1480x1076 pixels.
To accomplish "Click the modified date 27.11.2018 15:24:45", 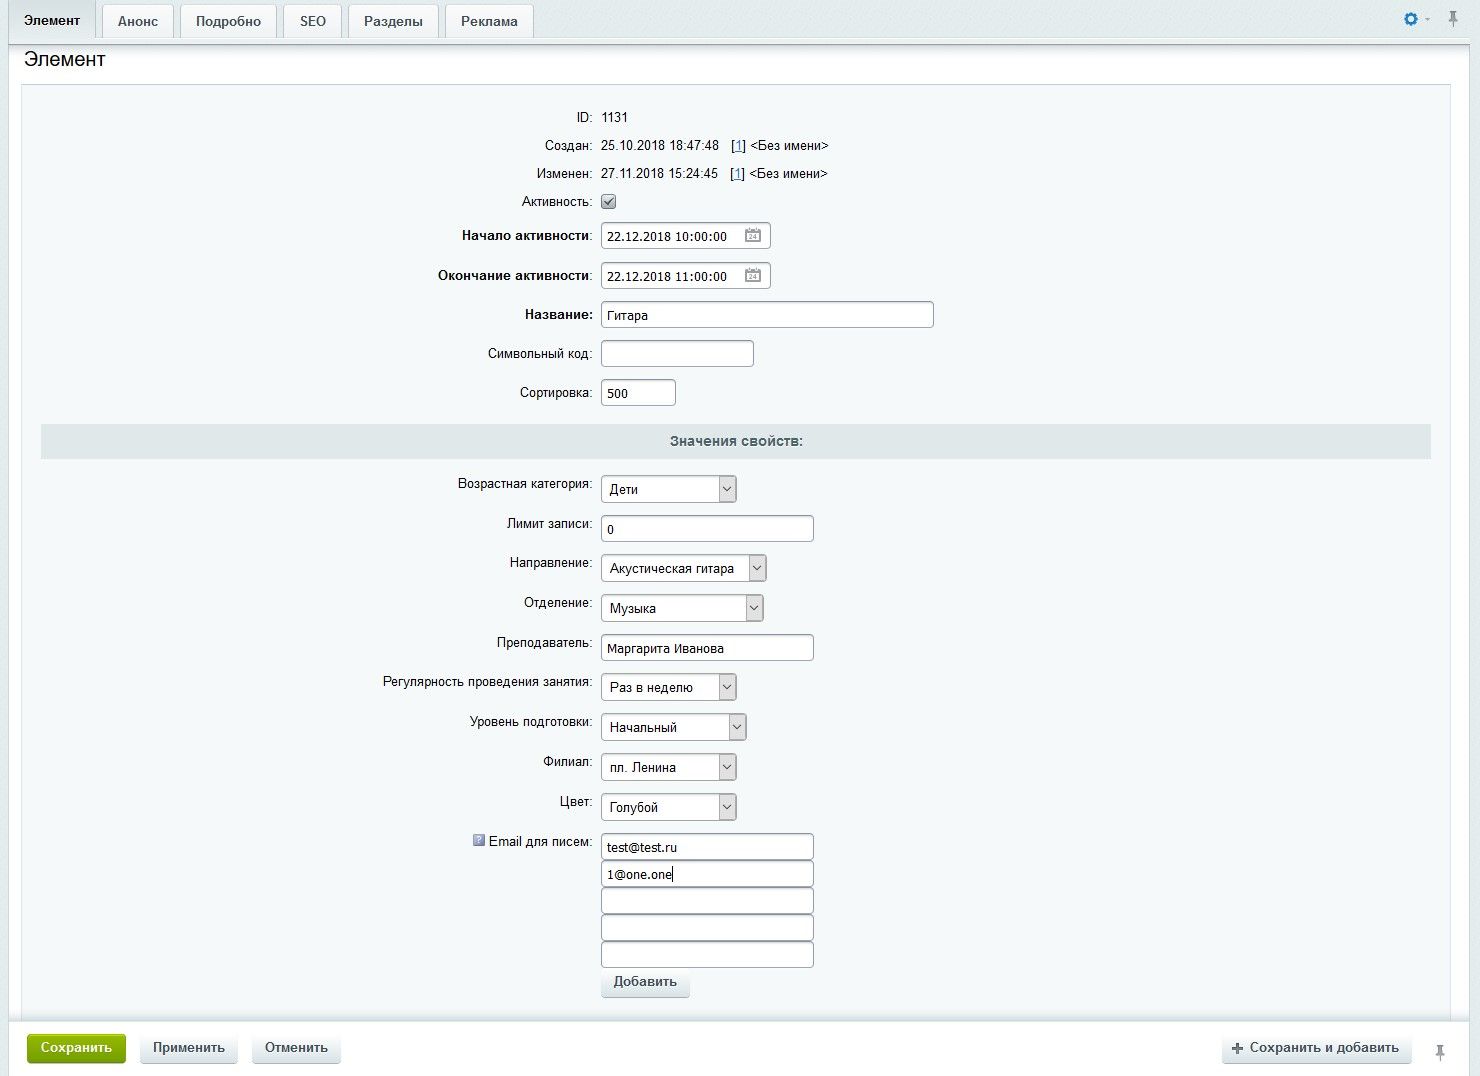I will point(659,174).
